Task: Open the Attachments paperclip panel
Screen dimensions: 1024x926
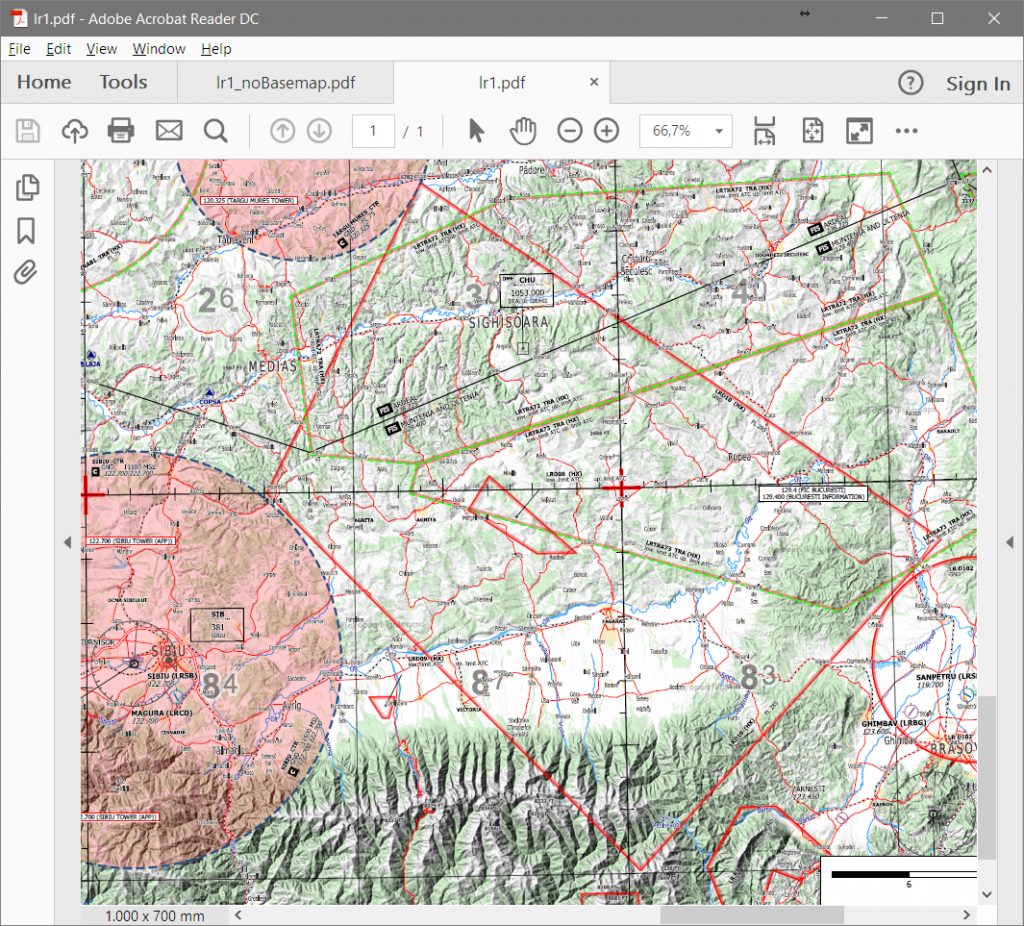Action: tap(27, 272)
